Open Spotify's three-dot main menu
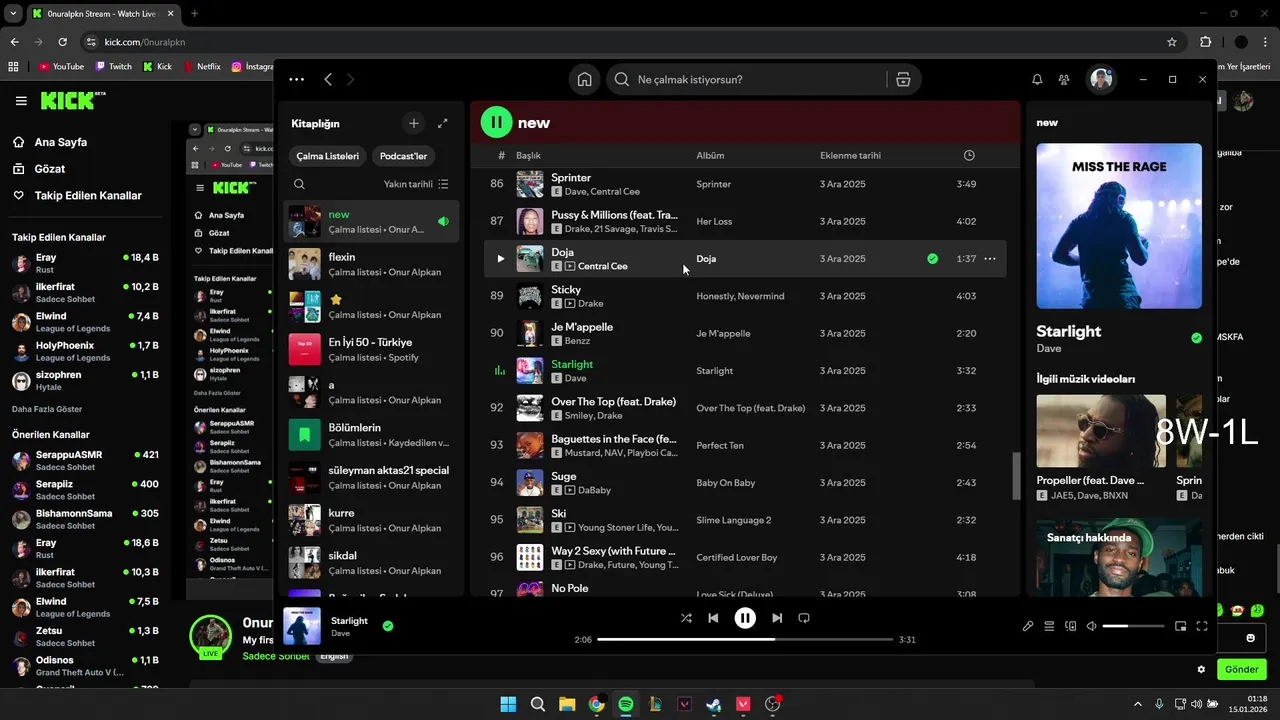 click(296, 79)
